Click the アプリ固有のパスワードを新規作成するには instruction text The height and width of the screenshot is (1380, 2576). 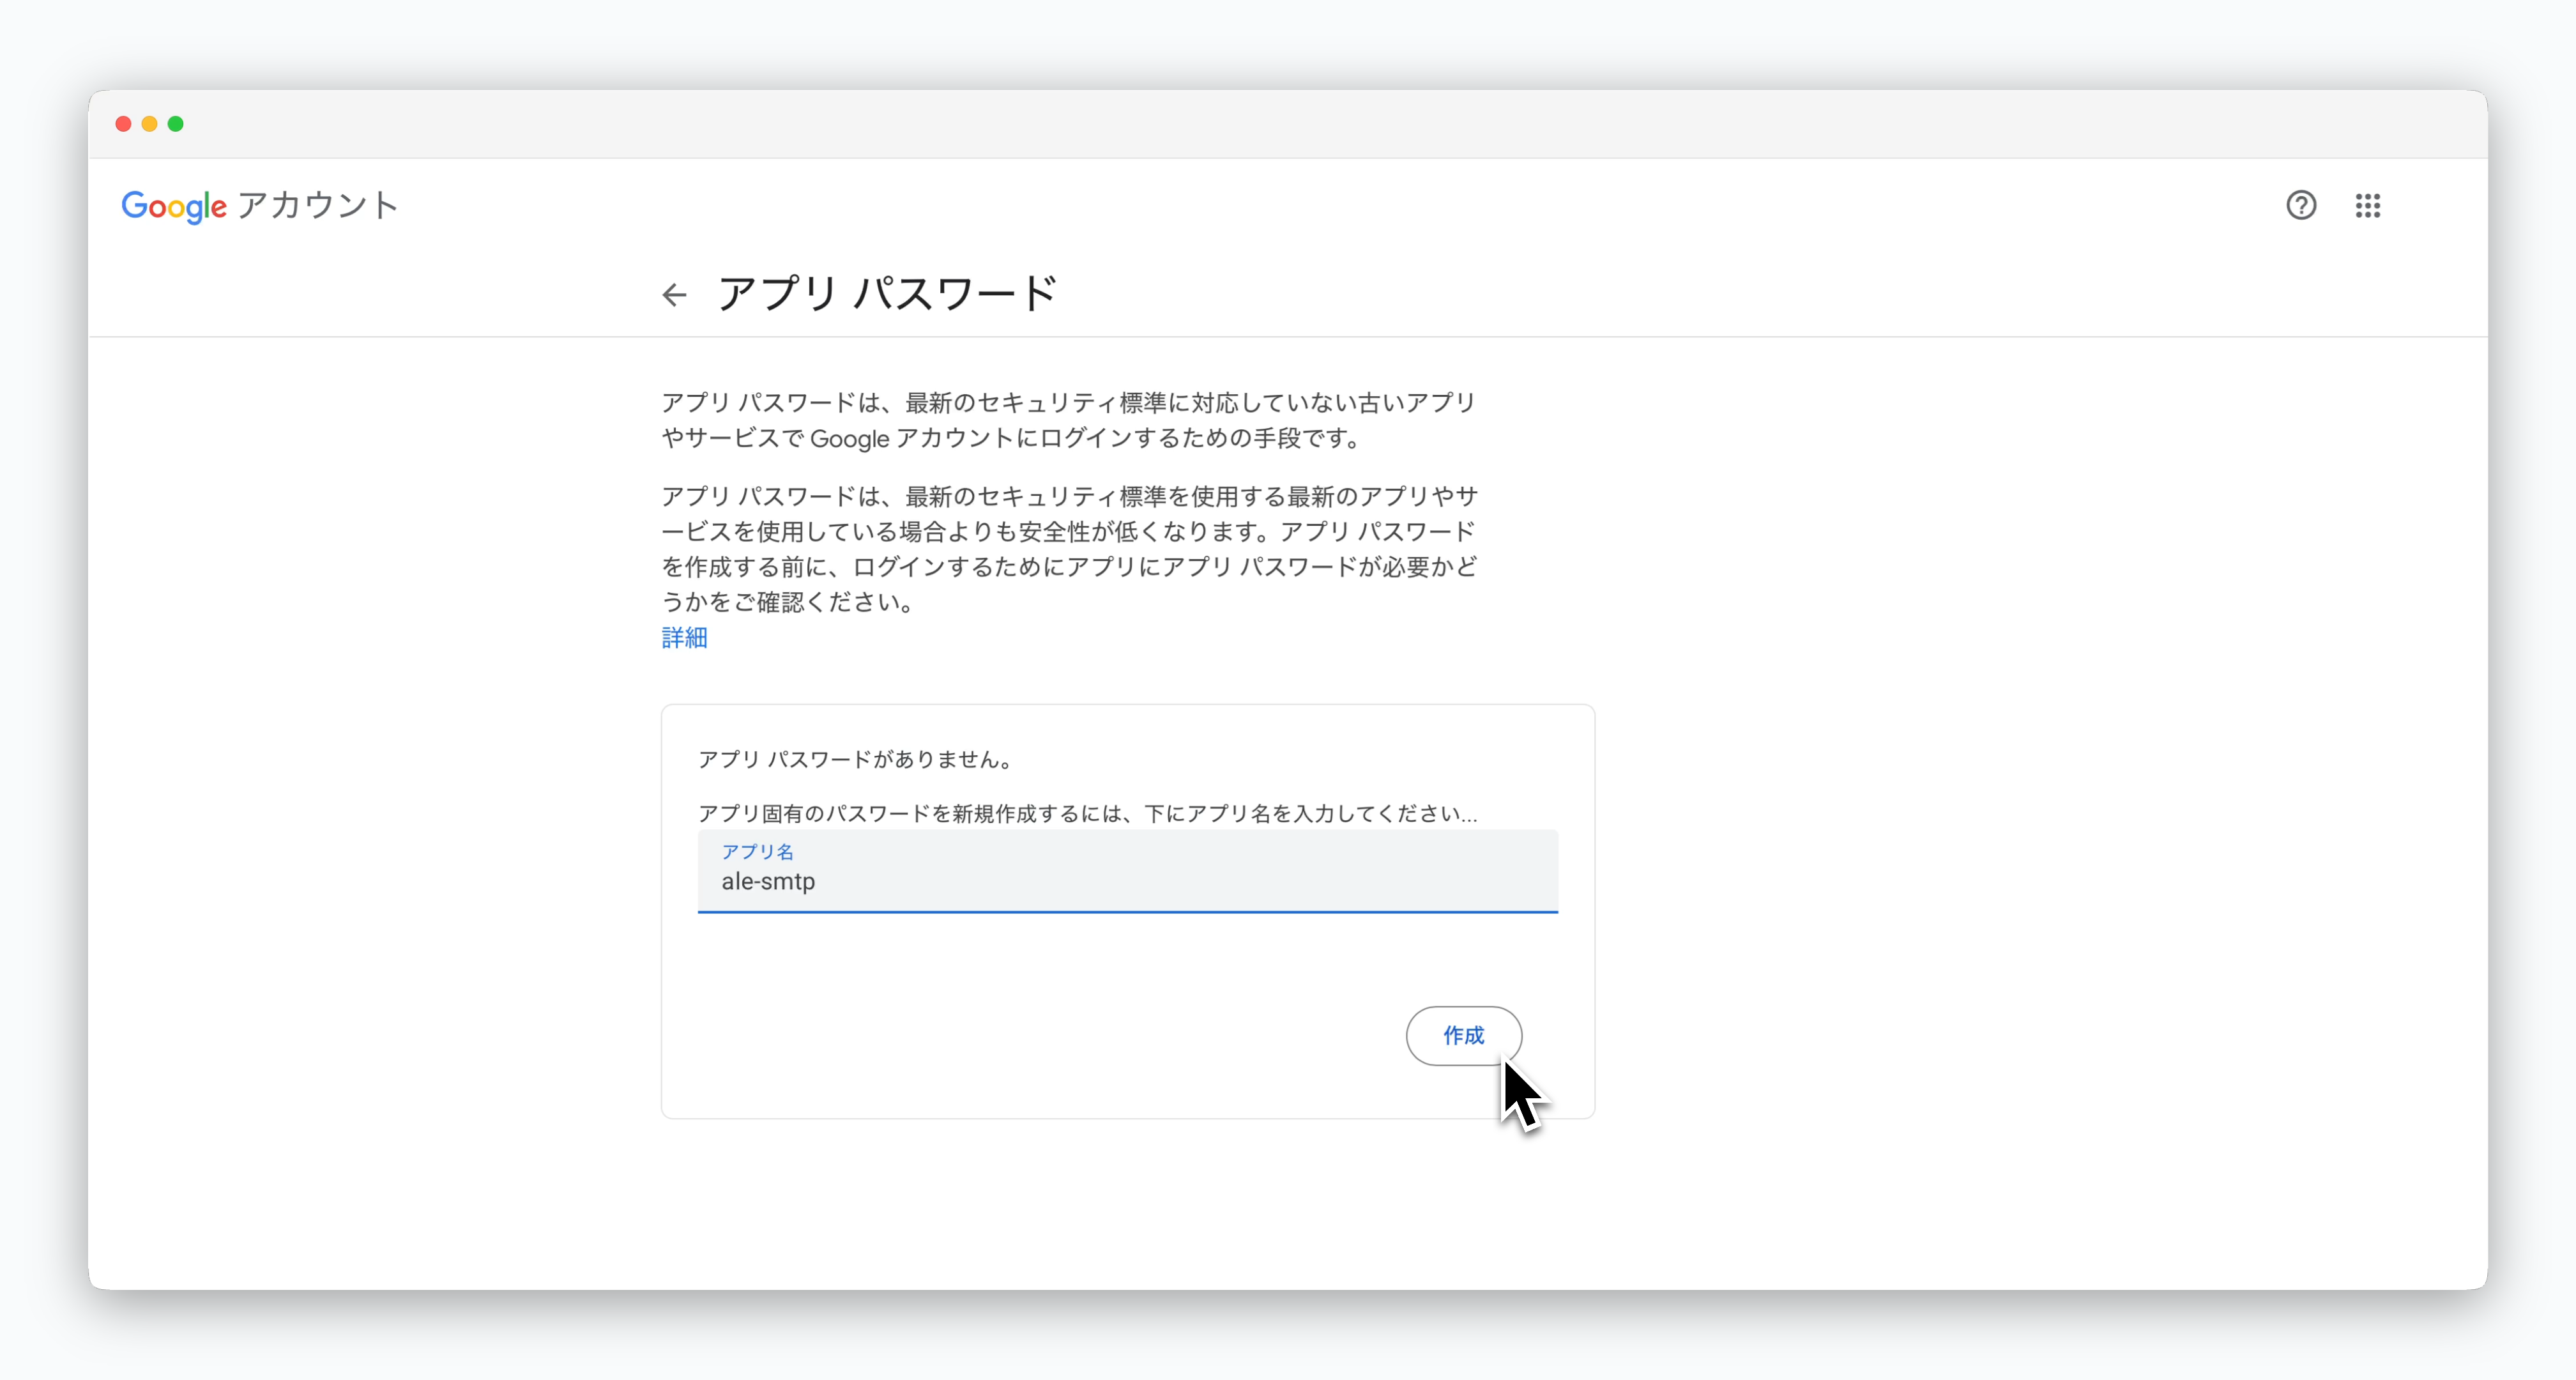[1087, 813]
